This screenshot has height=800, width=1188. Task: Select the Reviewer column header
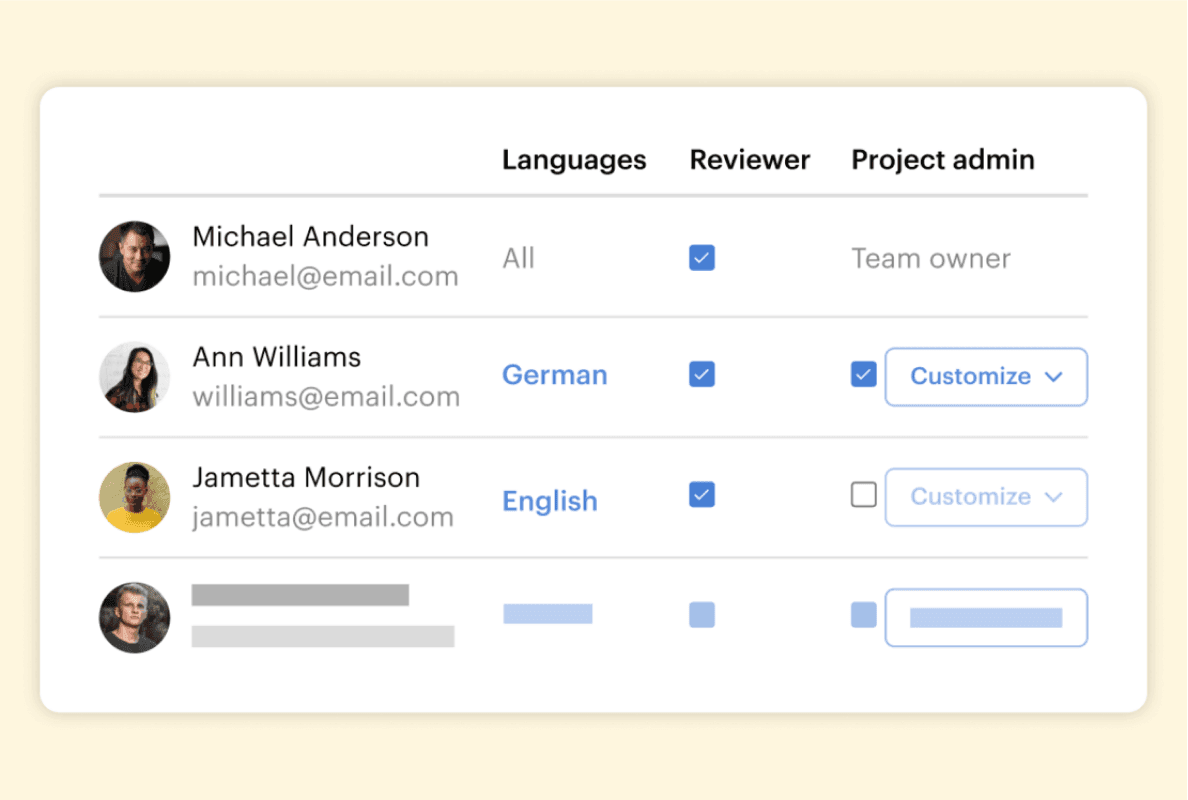(749, 160)
